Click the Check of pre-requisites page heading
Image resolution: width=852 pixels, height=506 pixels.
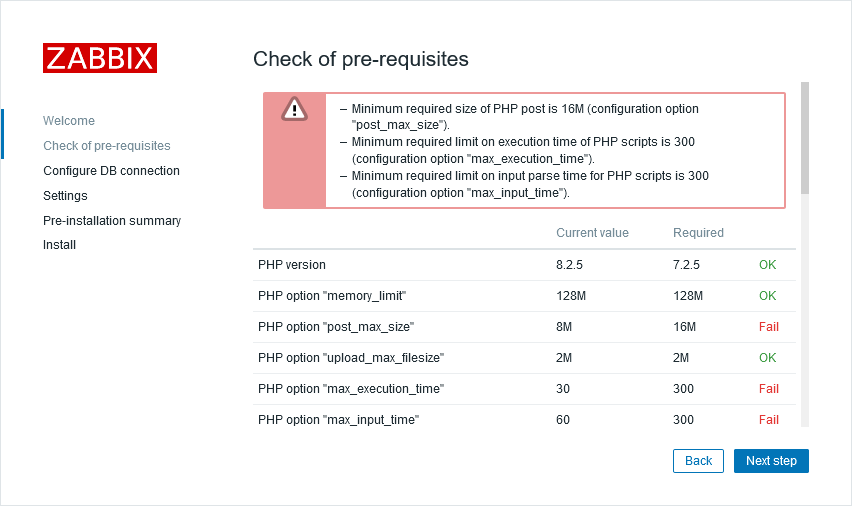[x=360, y=59]
